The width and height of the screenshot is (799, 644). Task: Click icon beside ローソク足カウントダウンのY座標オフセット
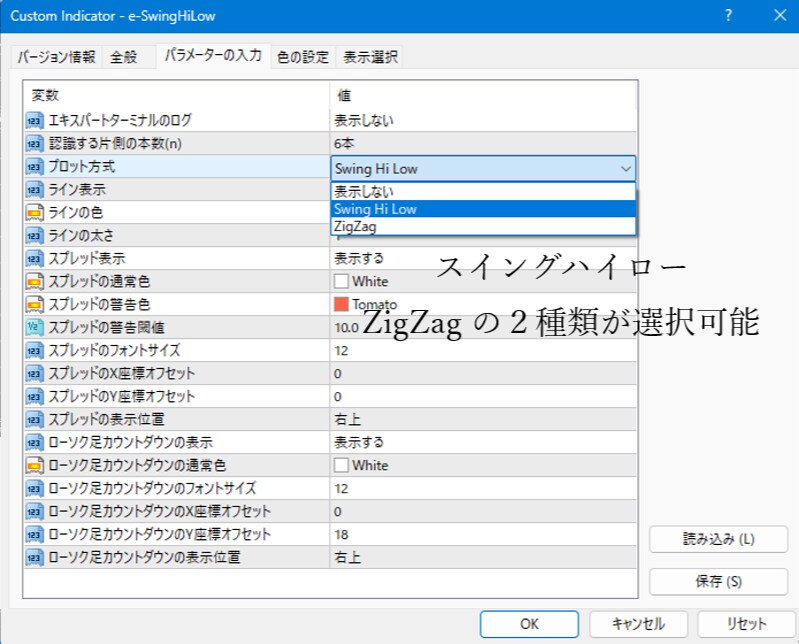tap(34, 534)
